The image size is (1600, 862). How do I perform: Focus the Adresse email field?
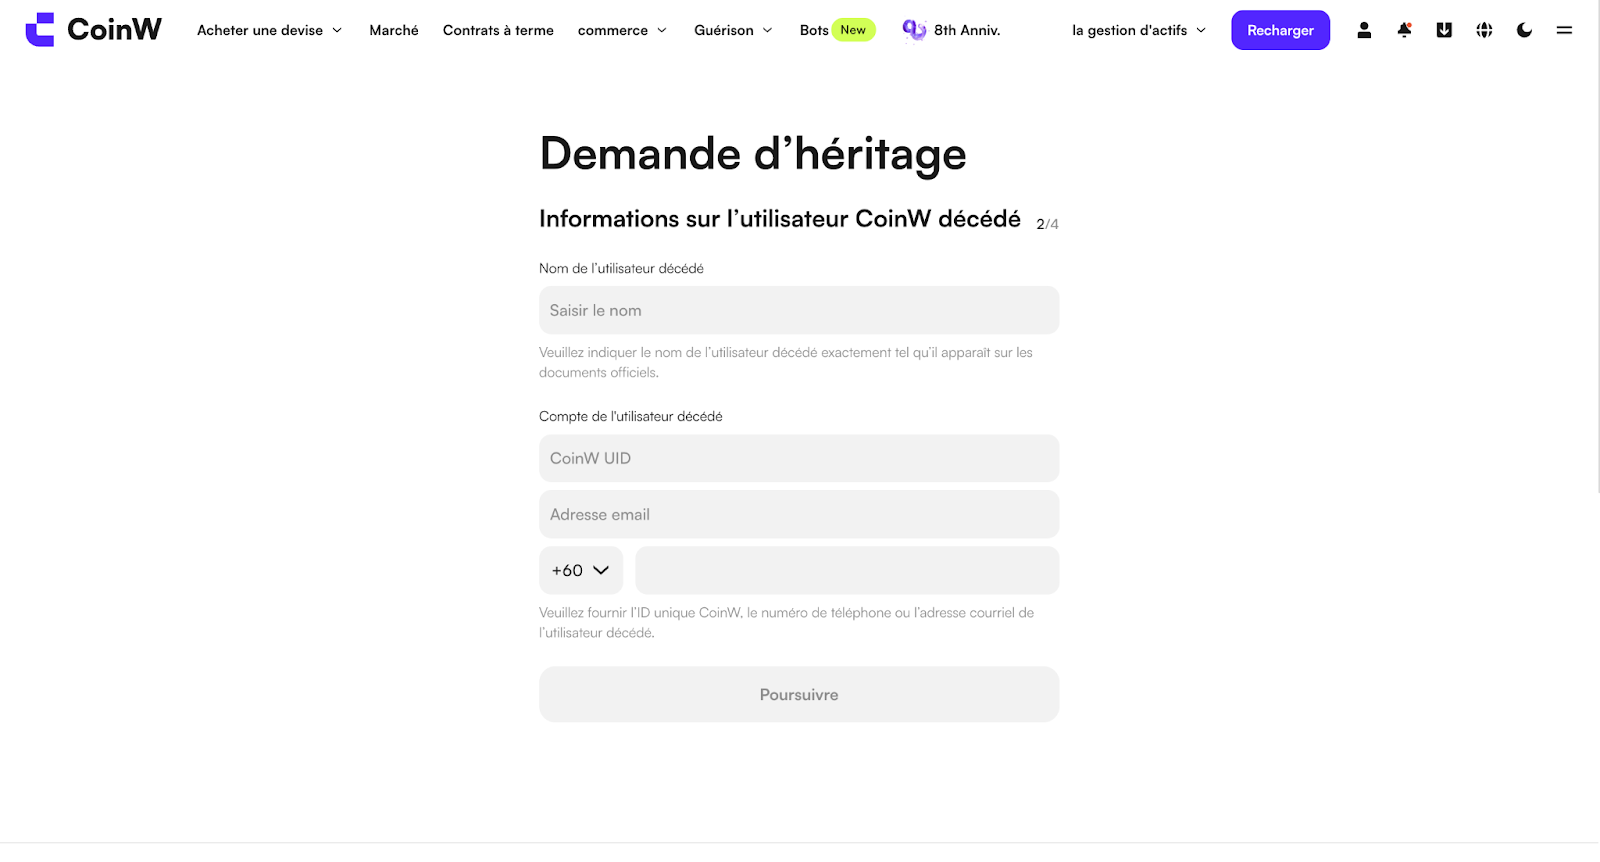(799, 514)
